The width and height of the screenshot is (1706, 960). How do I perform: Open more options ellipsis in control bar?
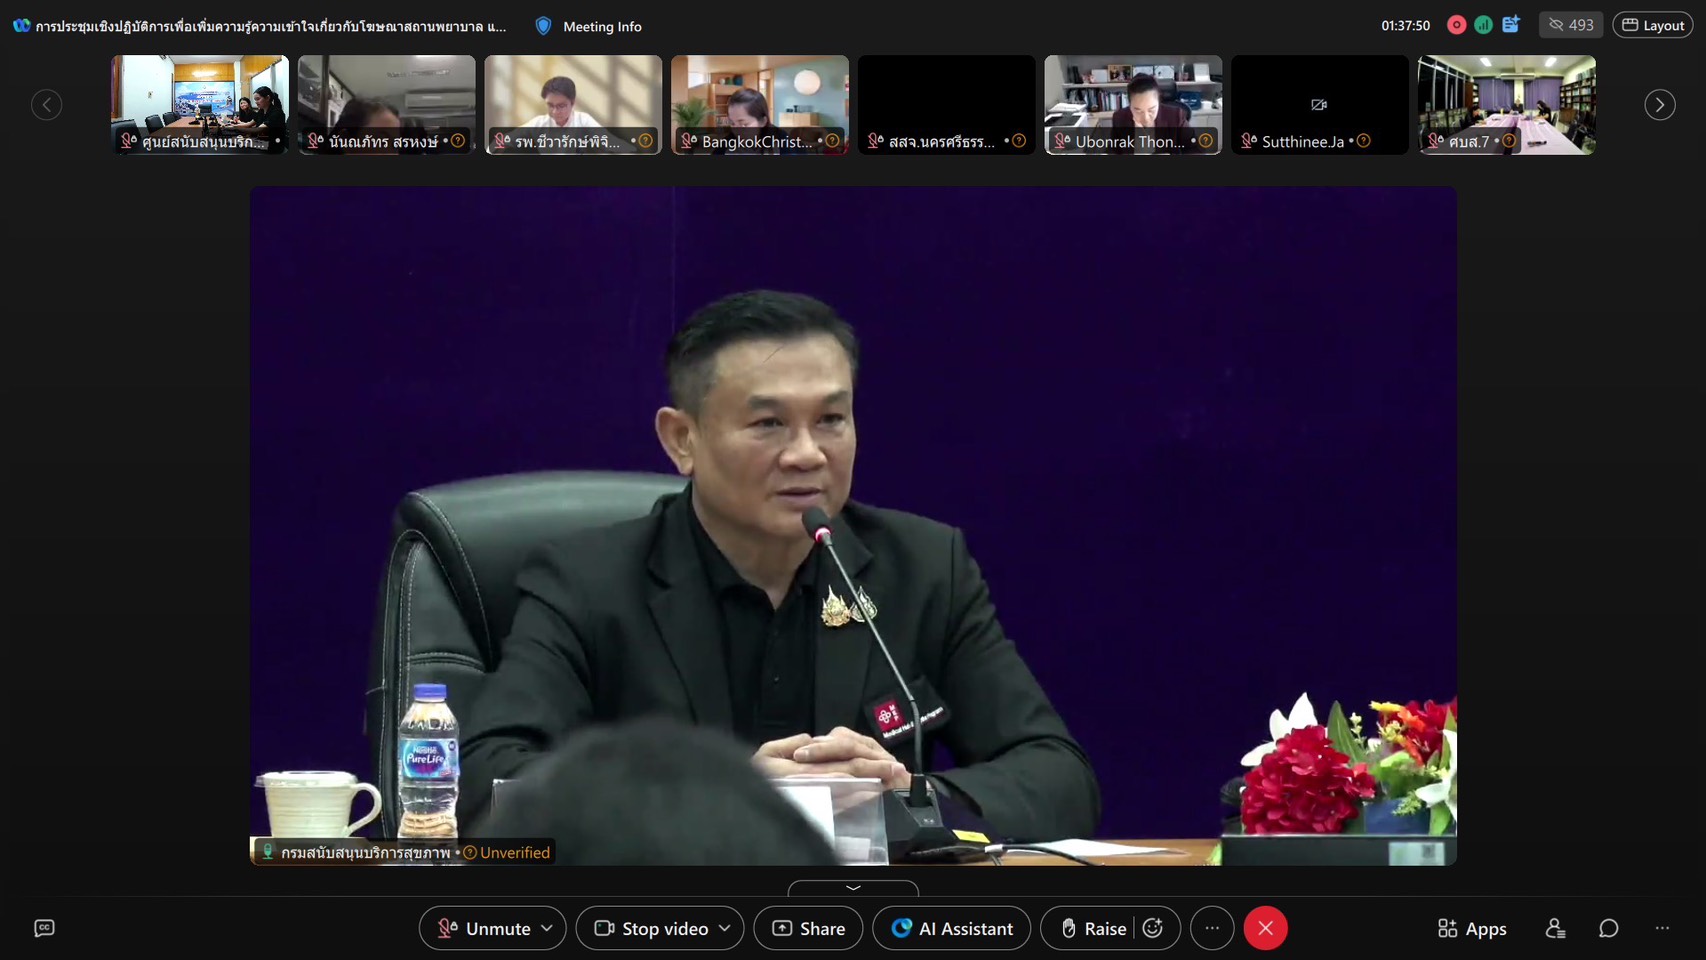[x=1212, y=928]
